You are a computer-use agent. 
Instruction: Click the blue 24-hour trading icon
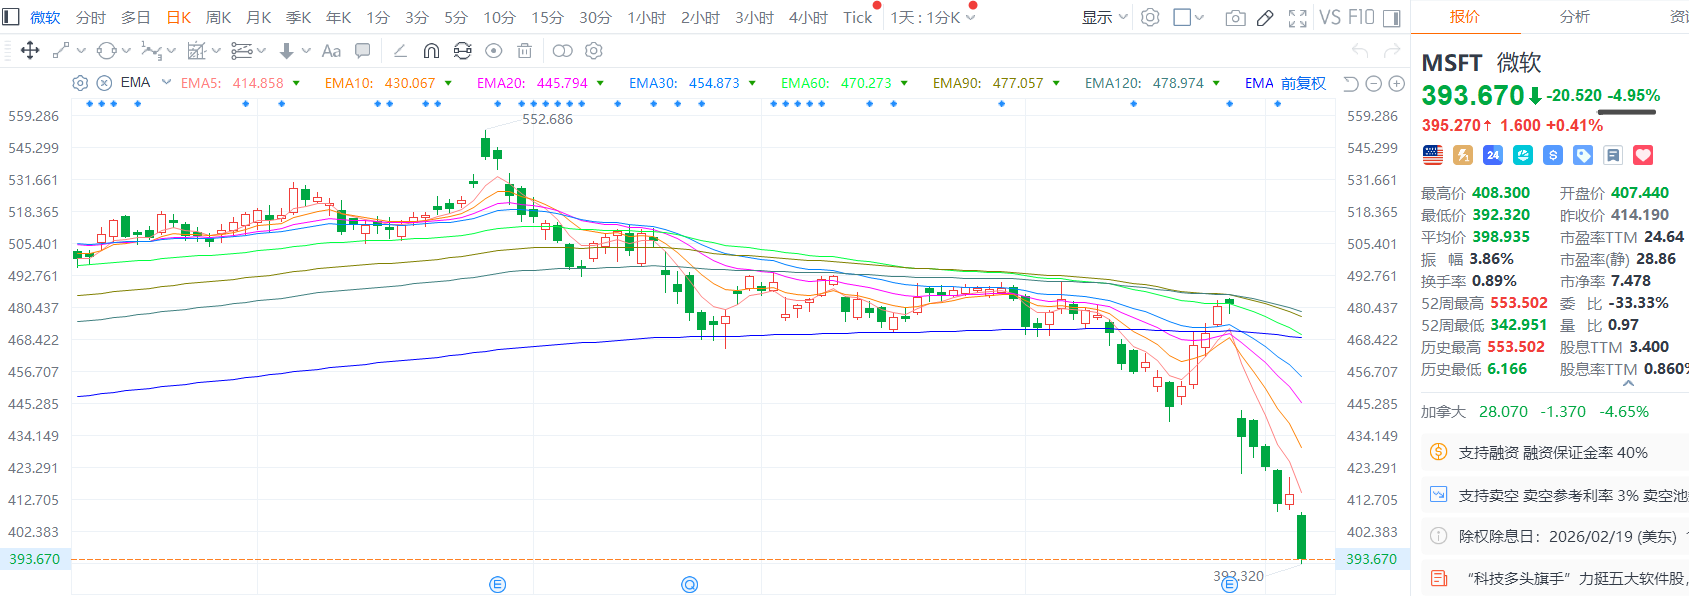point(1493,155)
